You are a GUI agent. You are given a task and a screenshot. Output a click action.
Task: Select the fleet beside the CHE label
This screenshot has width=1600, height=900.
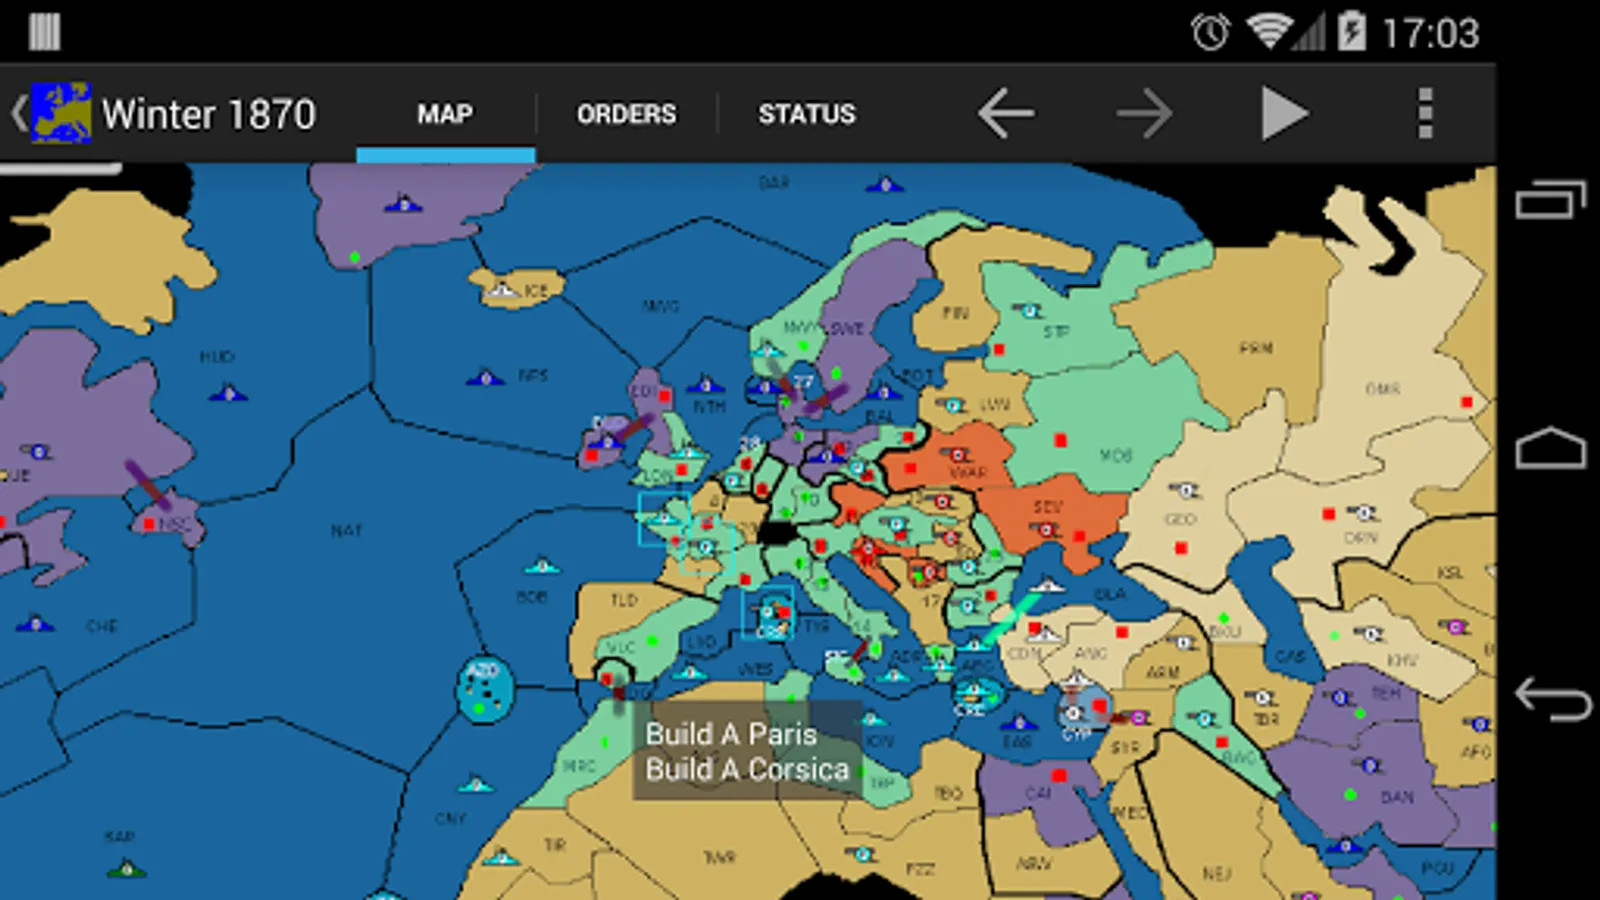click(36, 623)
